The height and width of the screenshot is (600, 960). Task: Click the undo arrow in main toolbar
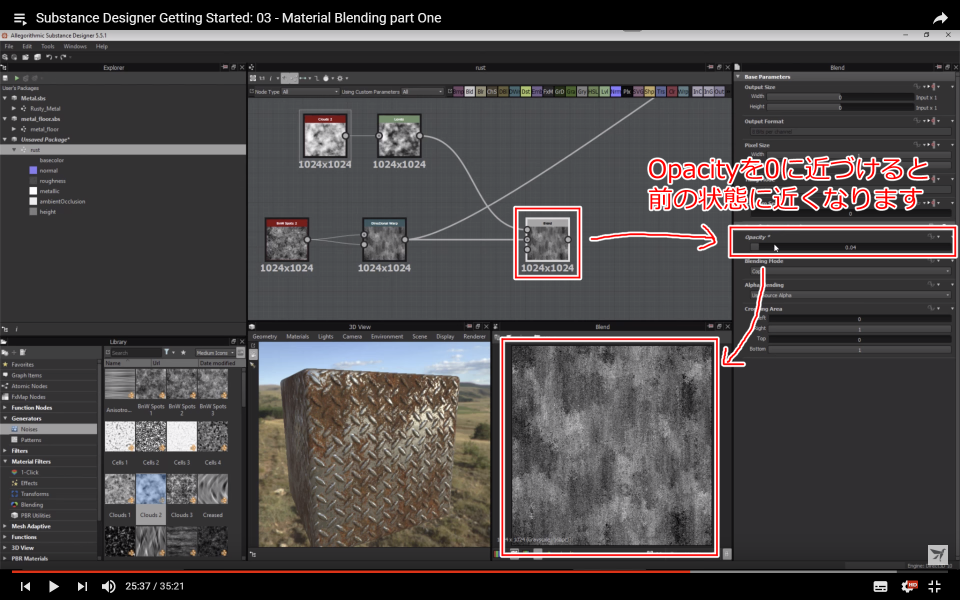pyautogui.click(x=49, y=57)
